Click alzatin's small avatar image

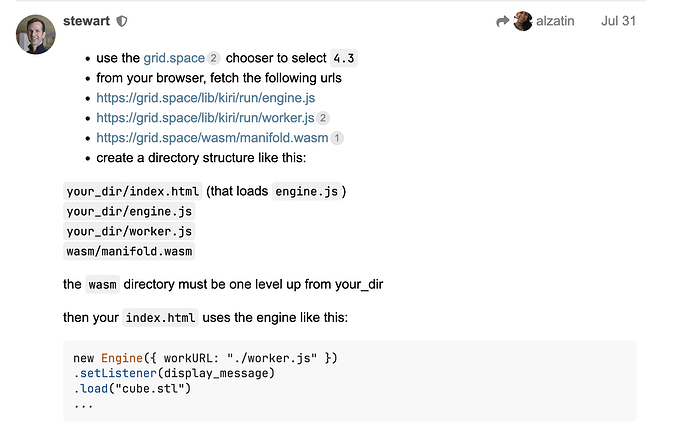click(x=523, y=21)
